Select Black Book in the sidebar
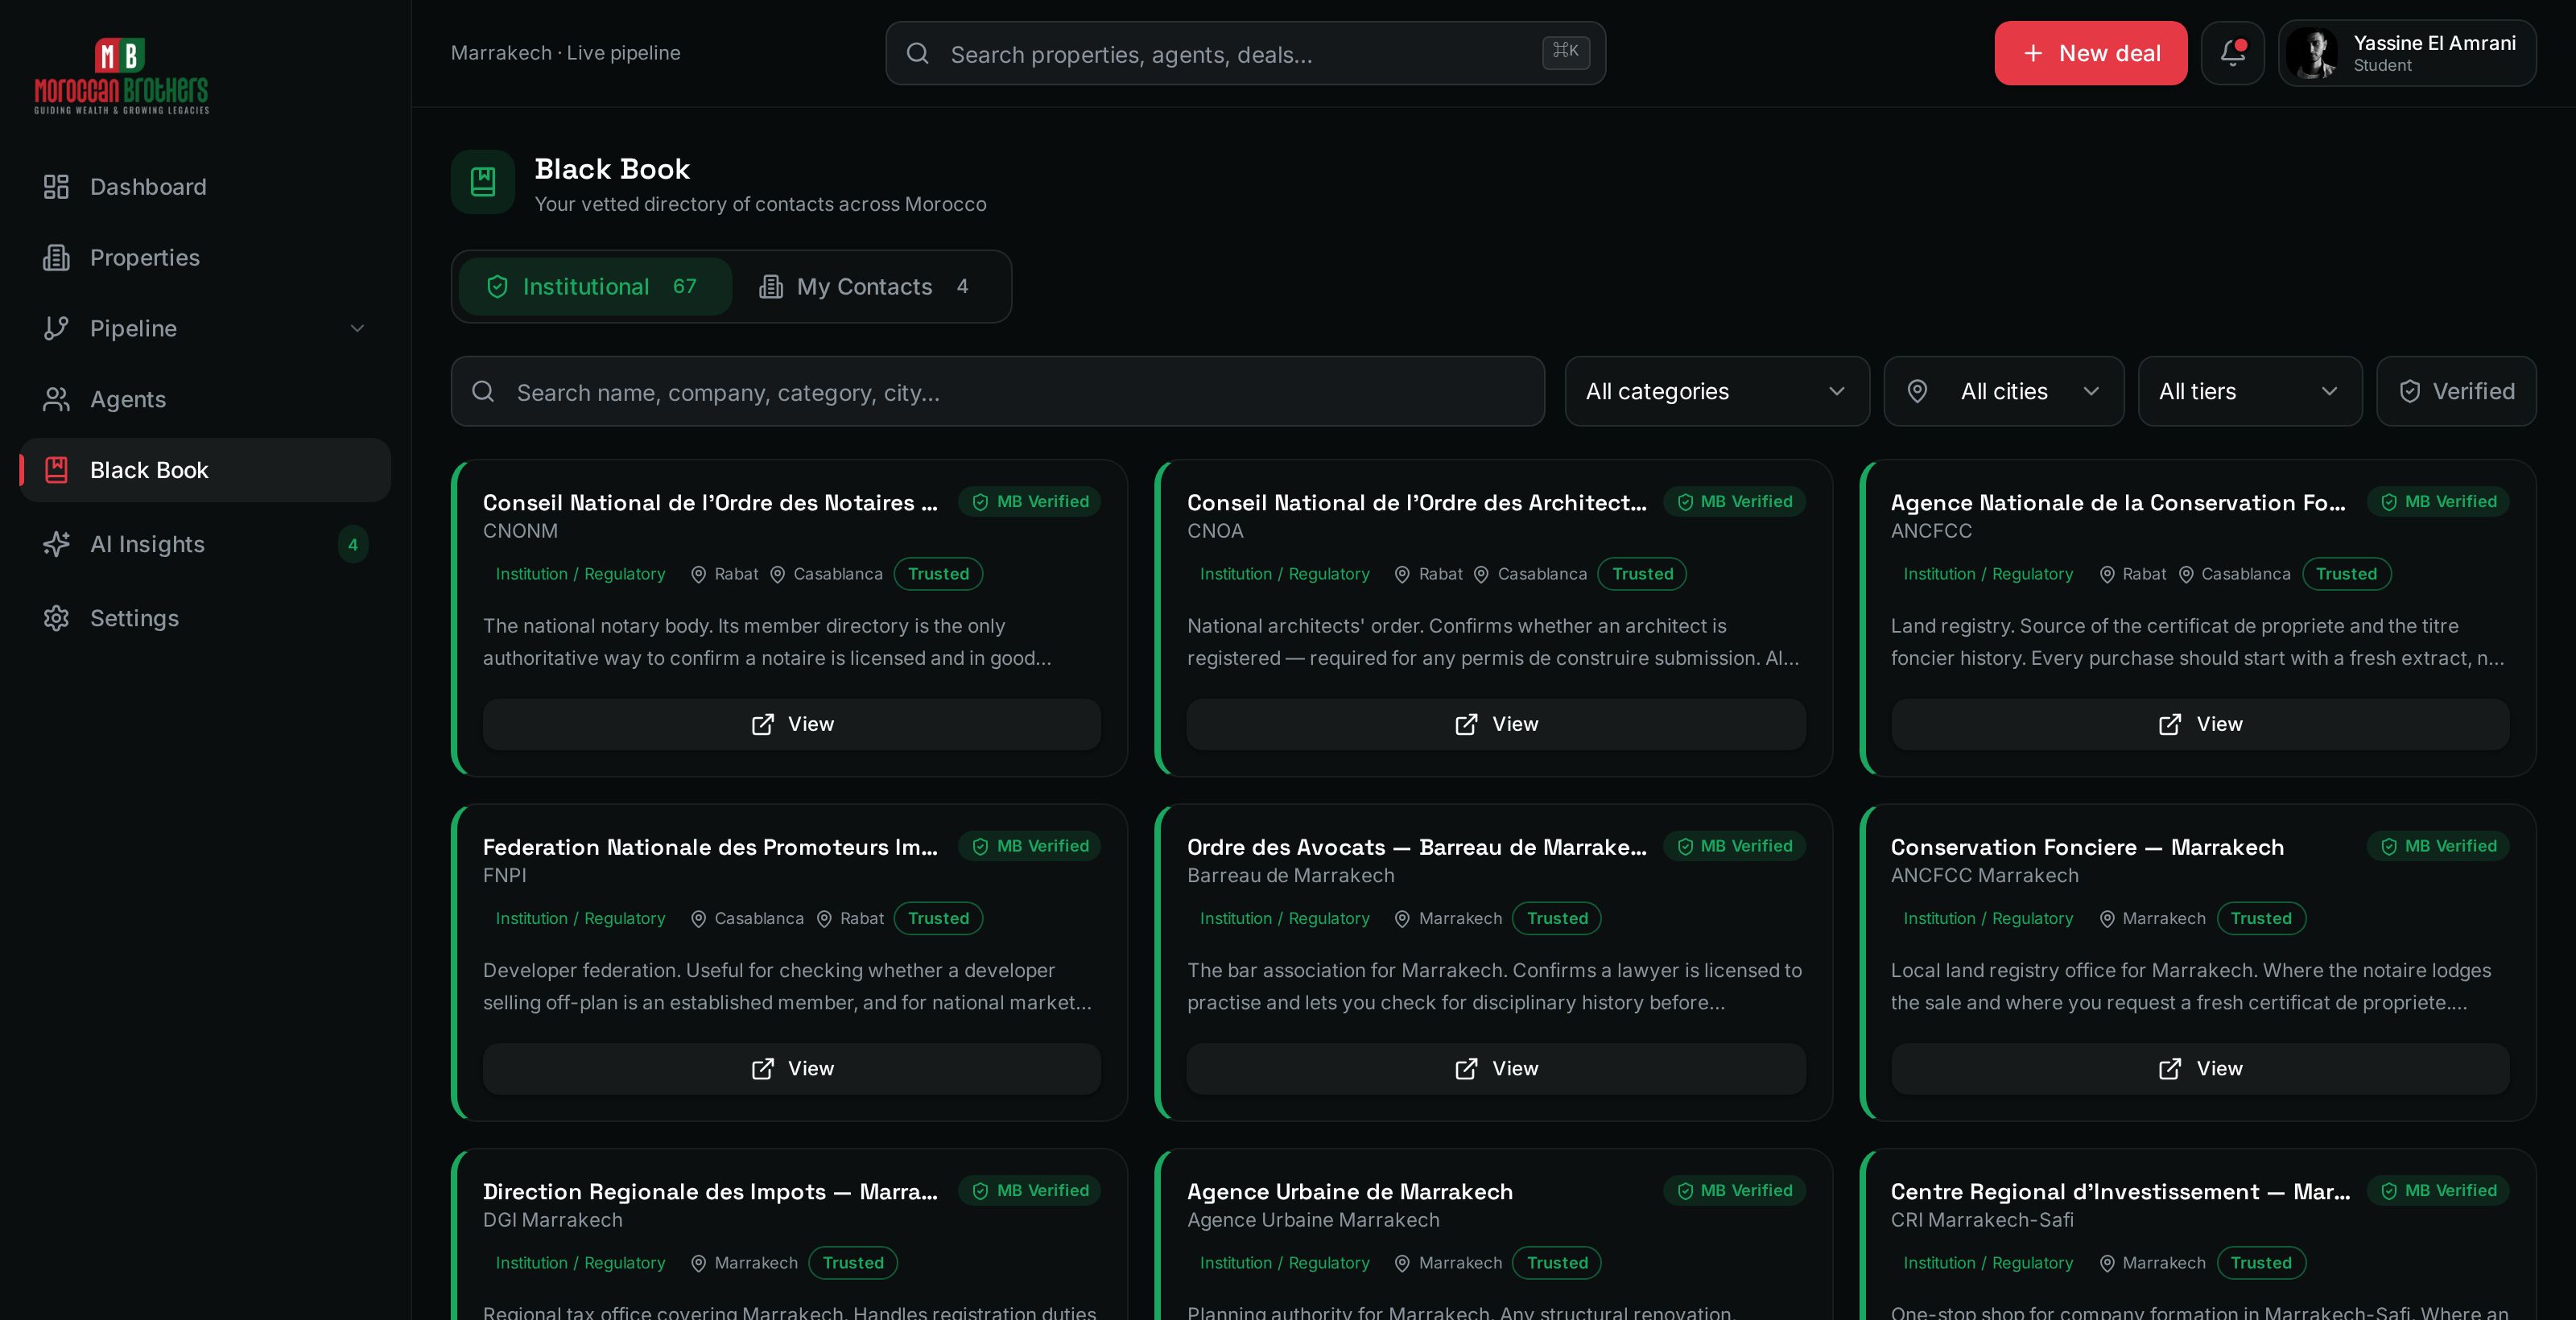Image resolution: width=2576 pixels, height=1320 pixels. click(x=205, y=470)
